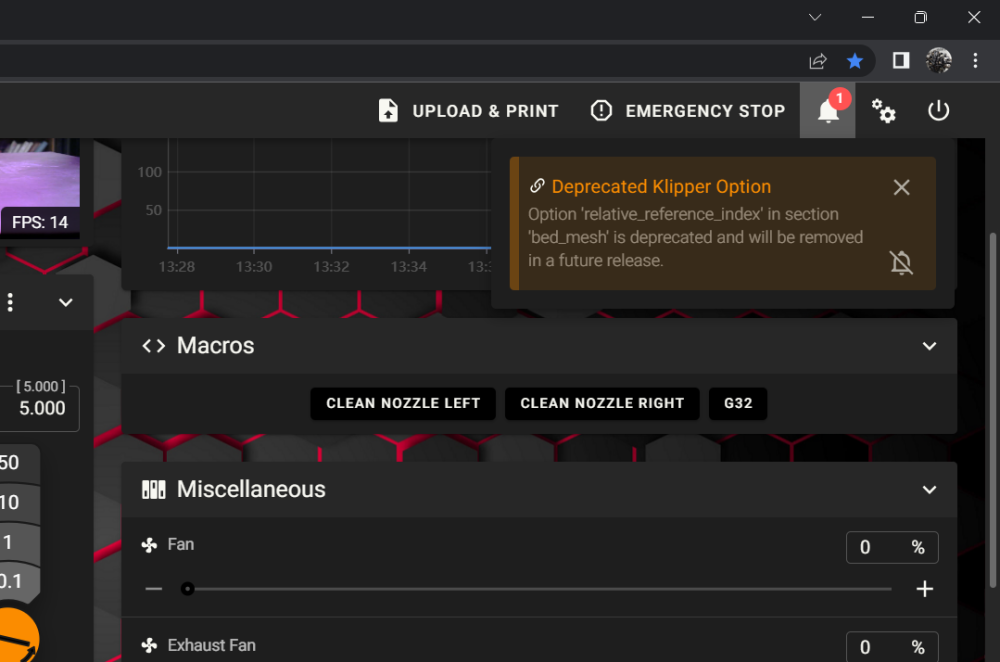The height and width of the screenshot is (662, 1000).
Task: Share this page via the share icon
Action: (818, 61)
